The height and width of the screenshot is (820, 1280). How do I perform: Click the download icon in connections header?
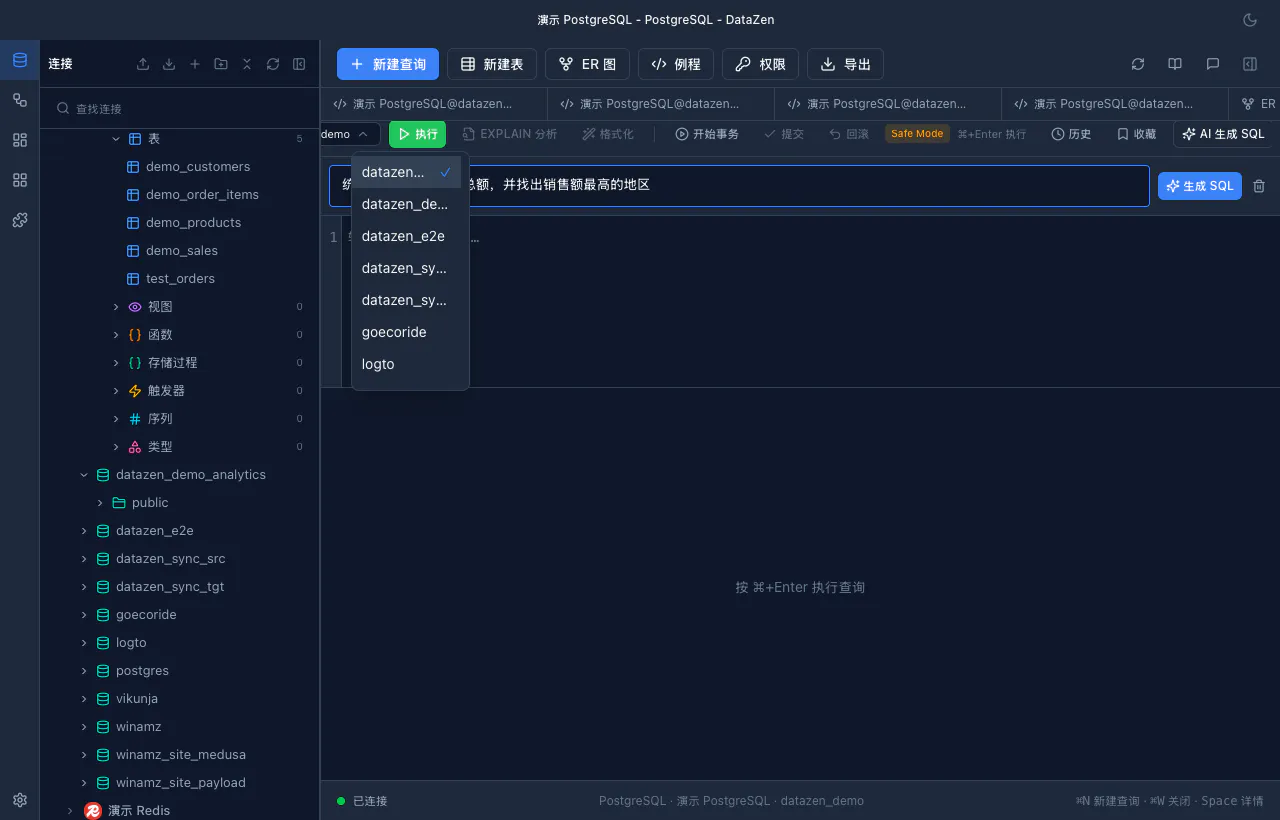[169, 64]
